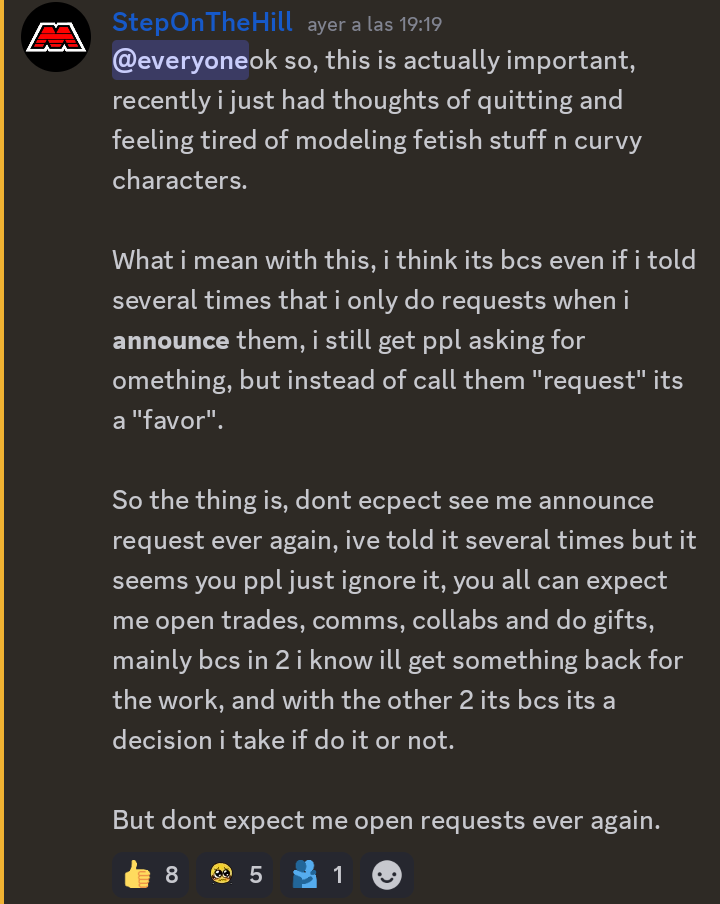Click the paragraph starting 'So the thing is'

click(x=404, y=620)
